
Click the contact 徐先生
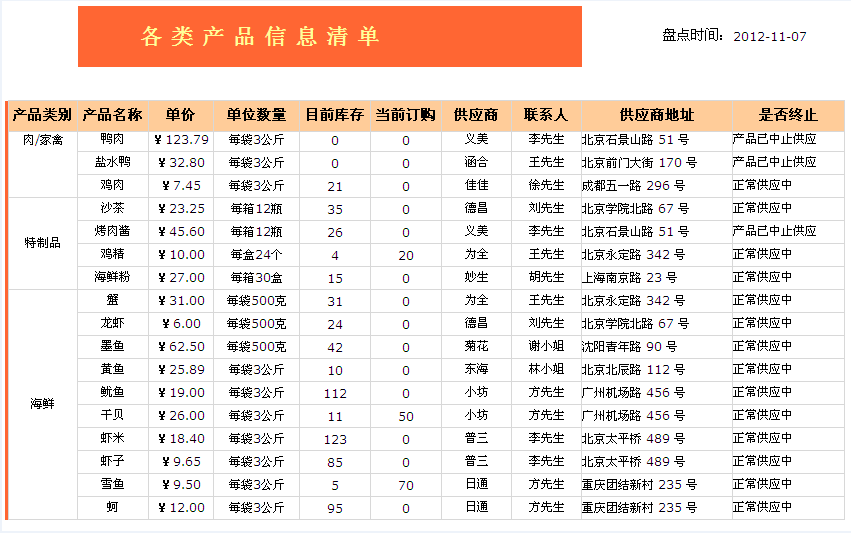(x=547, y=185)
